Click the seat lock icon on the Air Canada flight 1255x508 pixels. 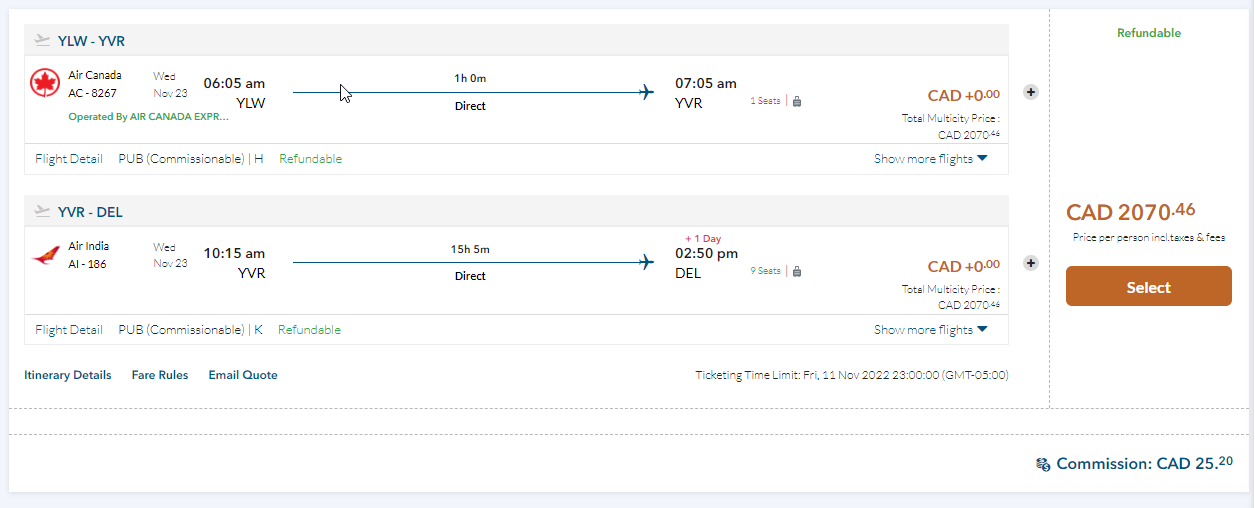(x=797, y=101)
